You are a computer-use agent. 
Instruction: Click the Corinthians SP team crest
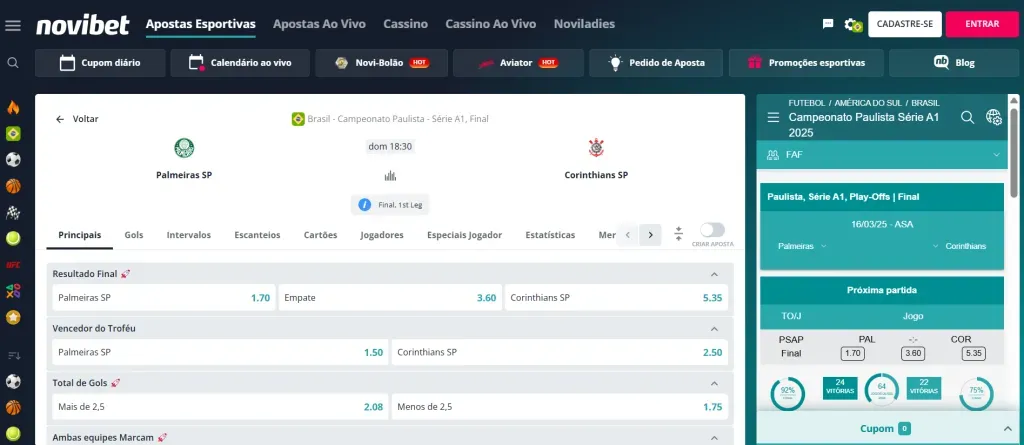coord(596,148)
